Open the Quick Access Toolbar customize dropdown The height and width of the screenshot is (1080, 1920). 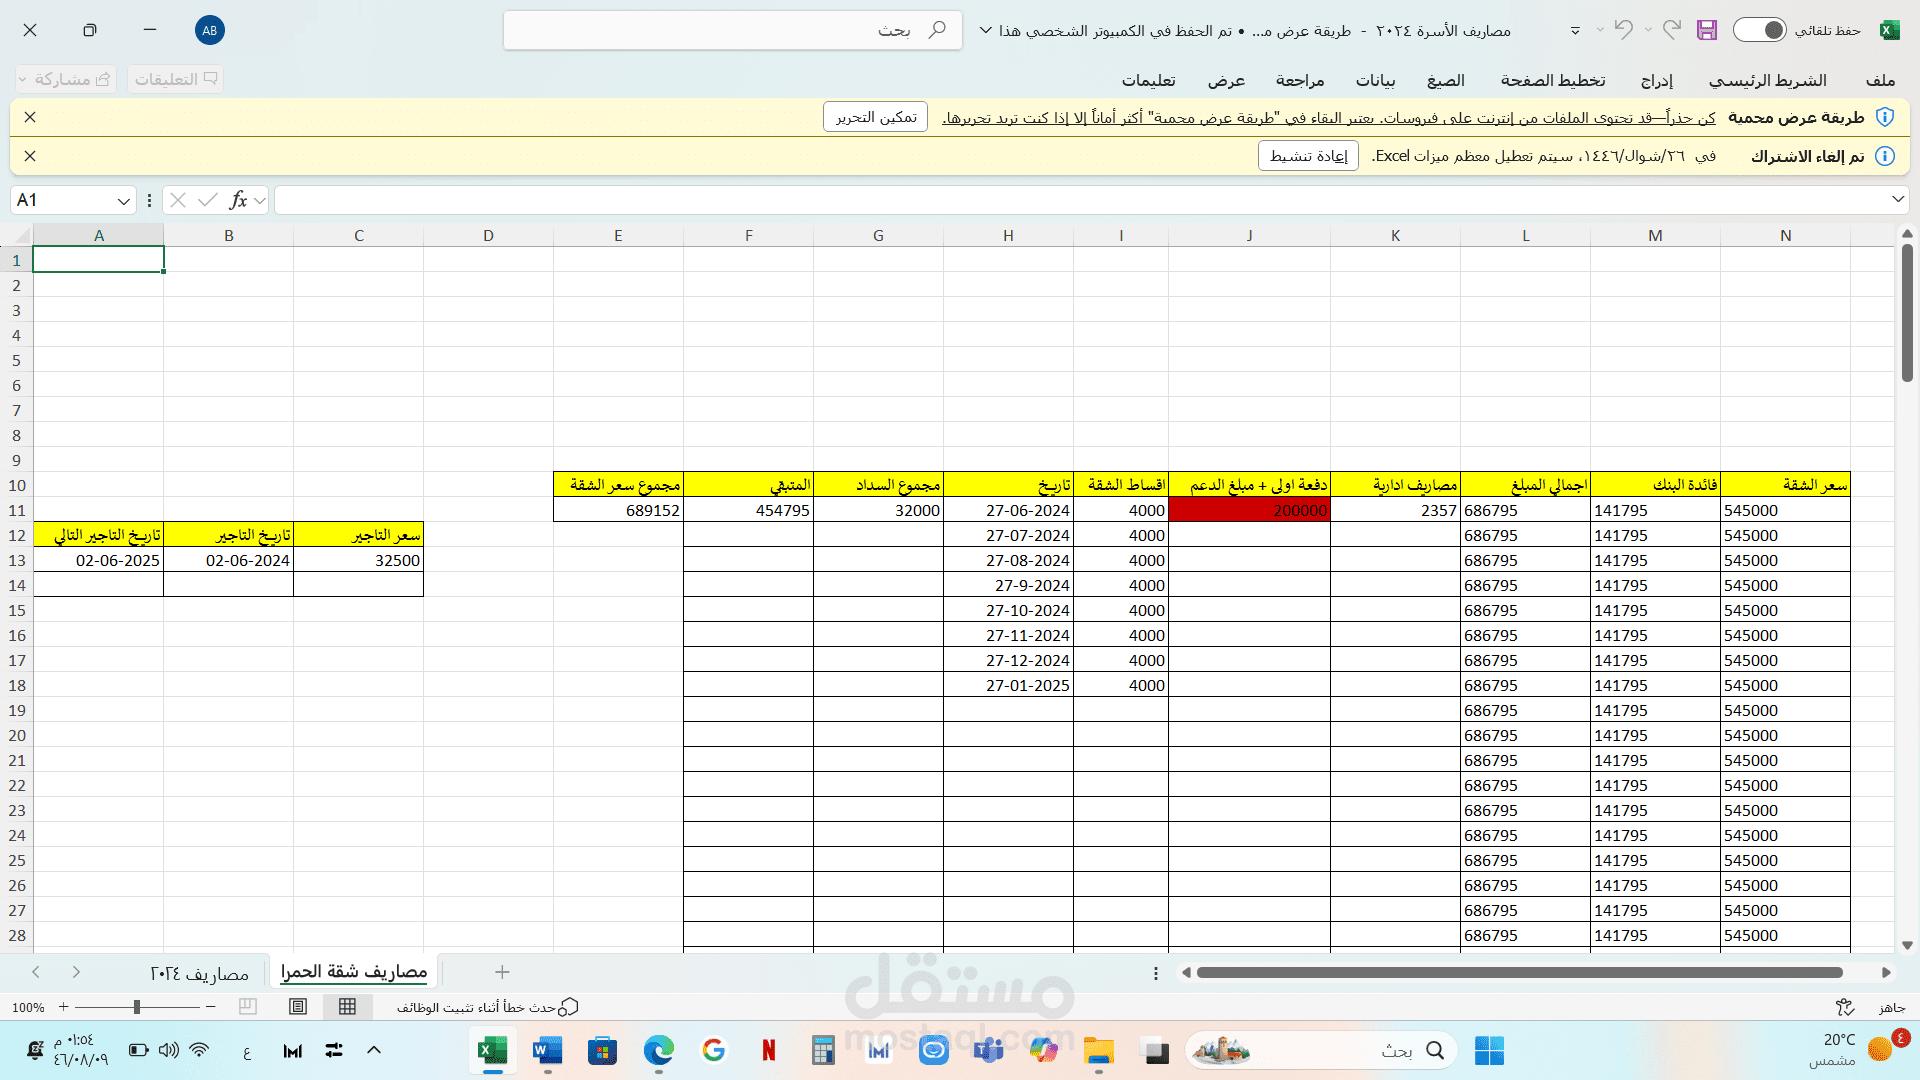coord(1575,31)
